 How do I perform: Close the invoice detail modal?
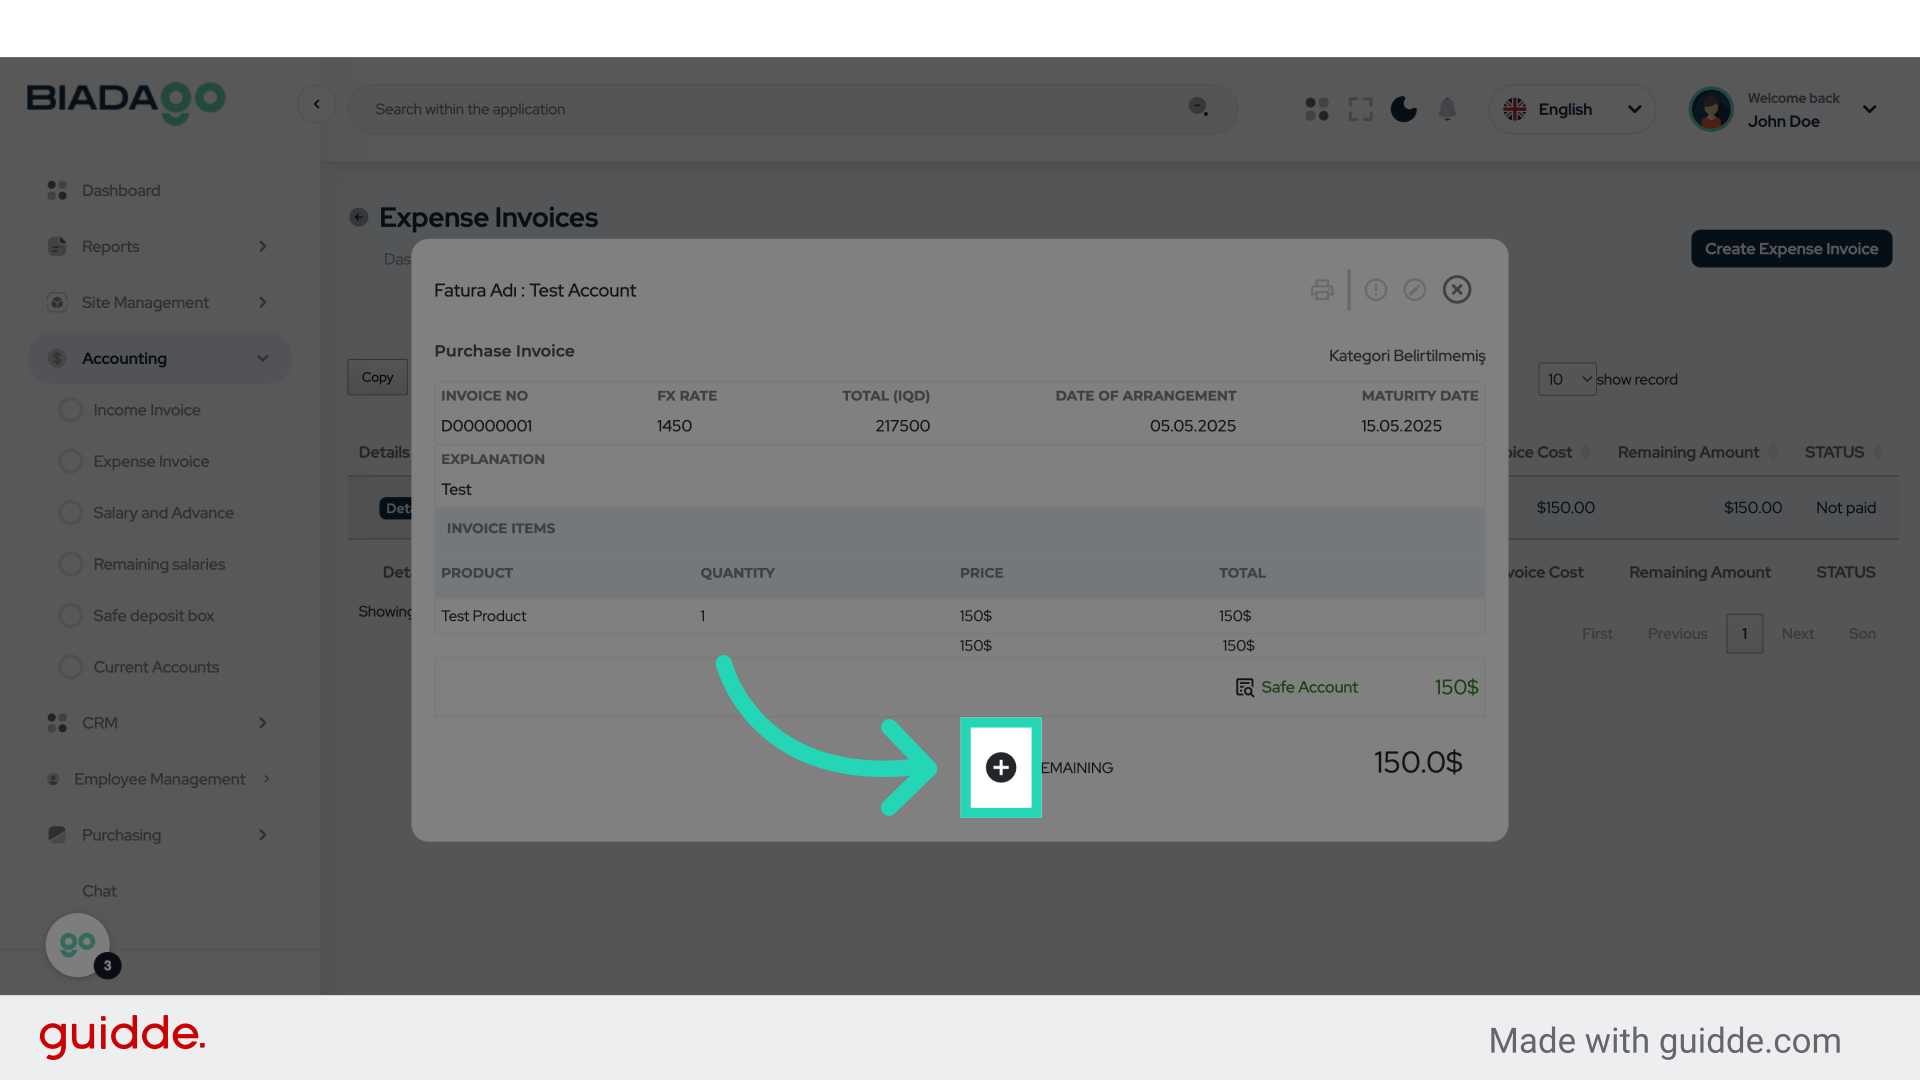pos(1456,290)
